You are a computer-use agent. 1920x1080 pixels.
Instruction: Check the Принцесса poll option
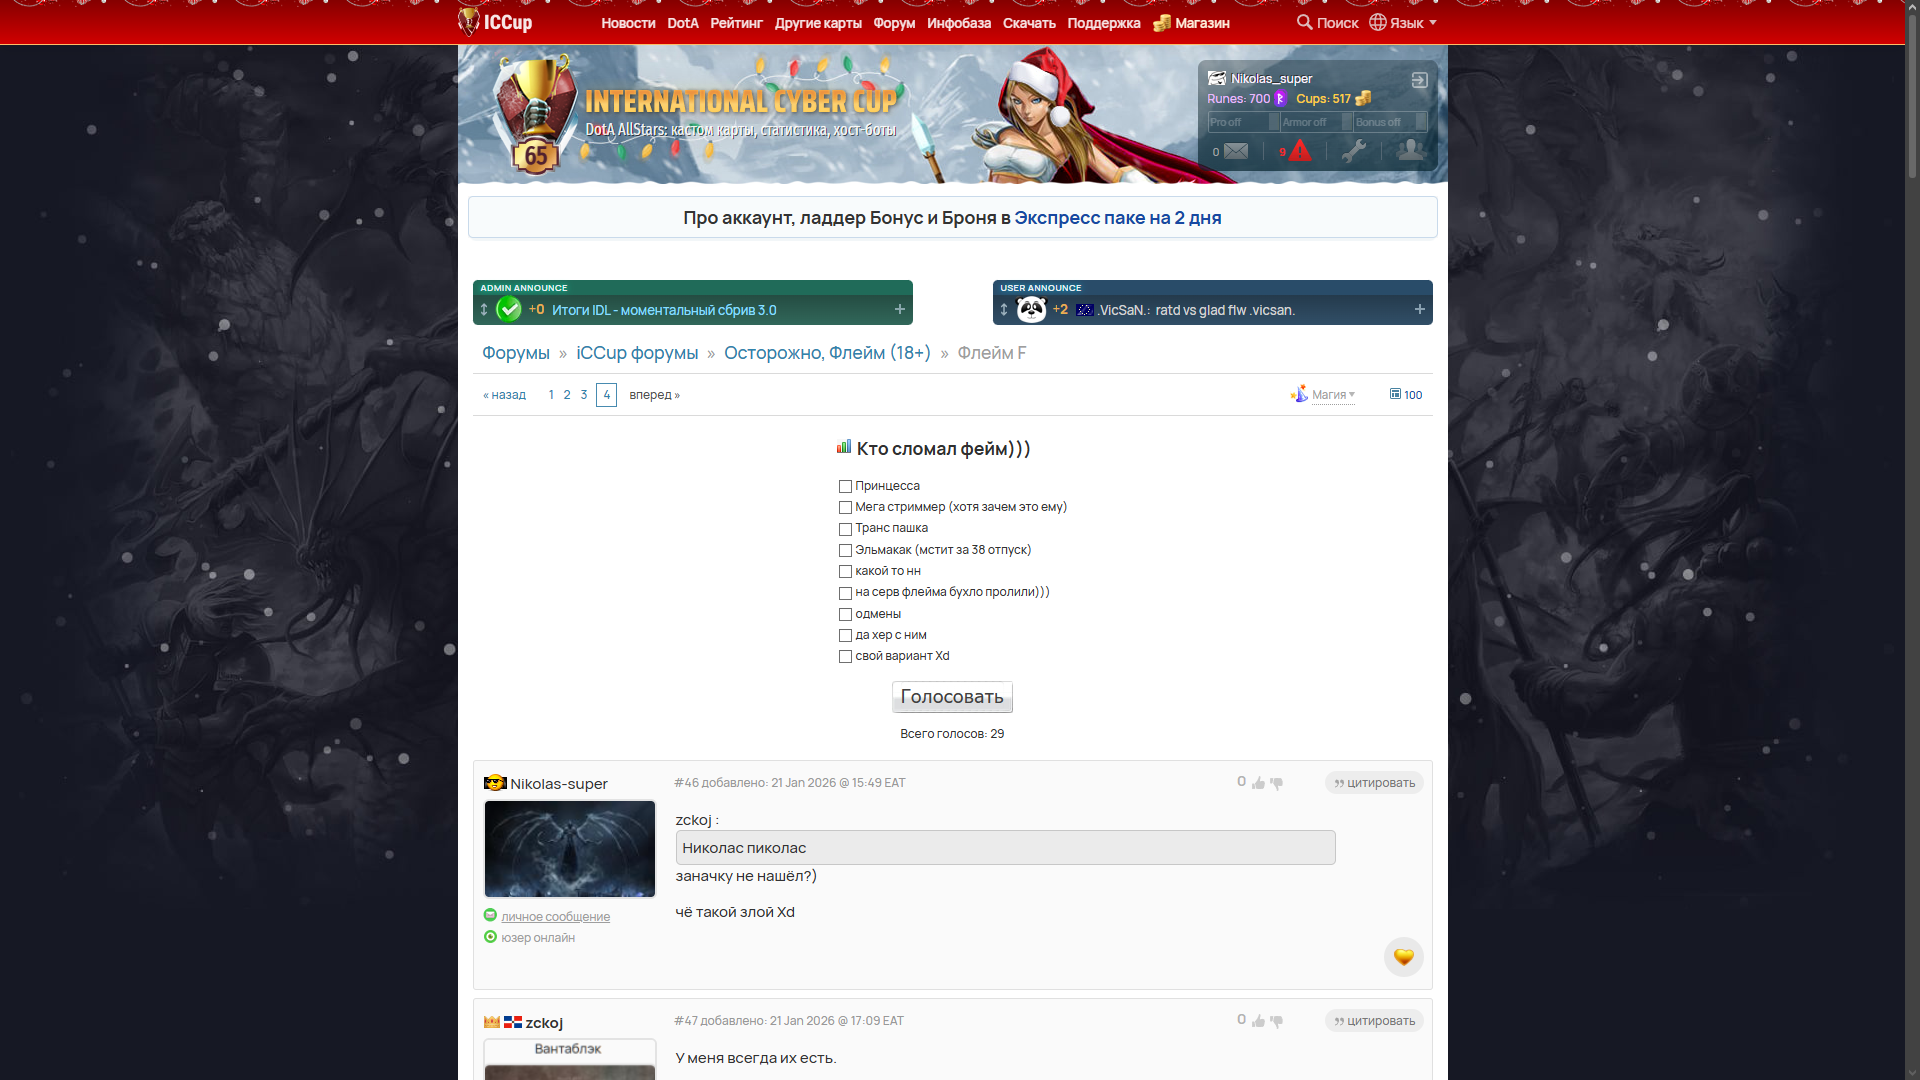coord(845,487)
